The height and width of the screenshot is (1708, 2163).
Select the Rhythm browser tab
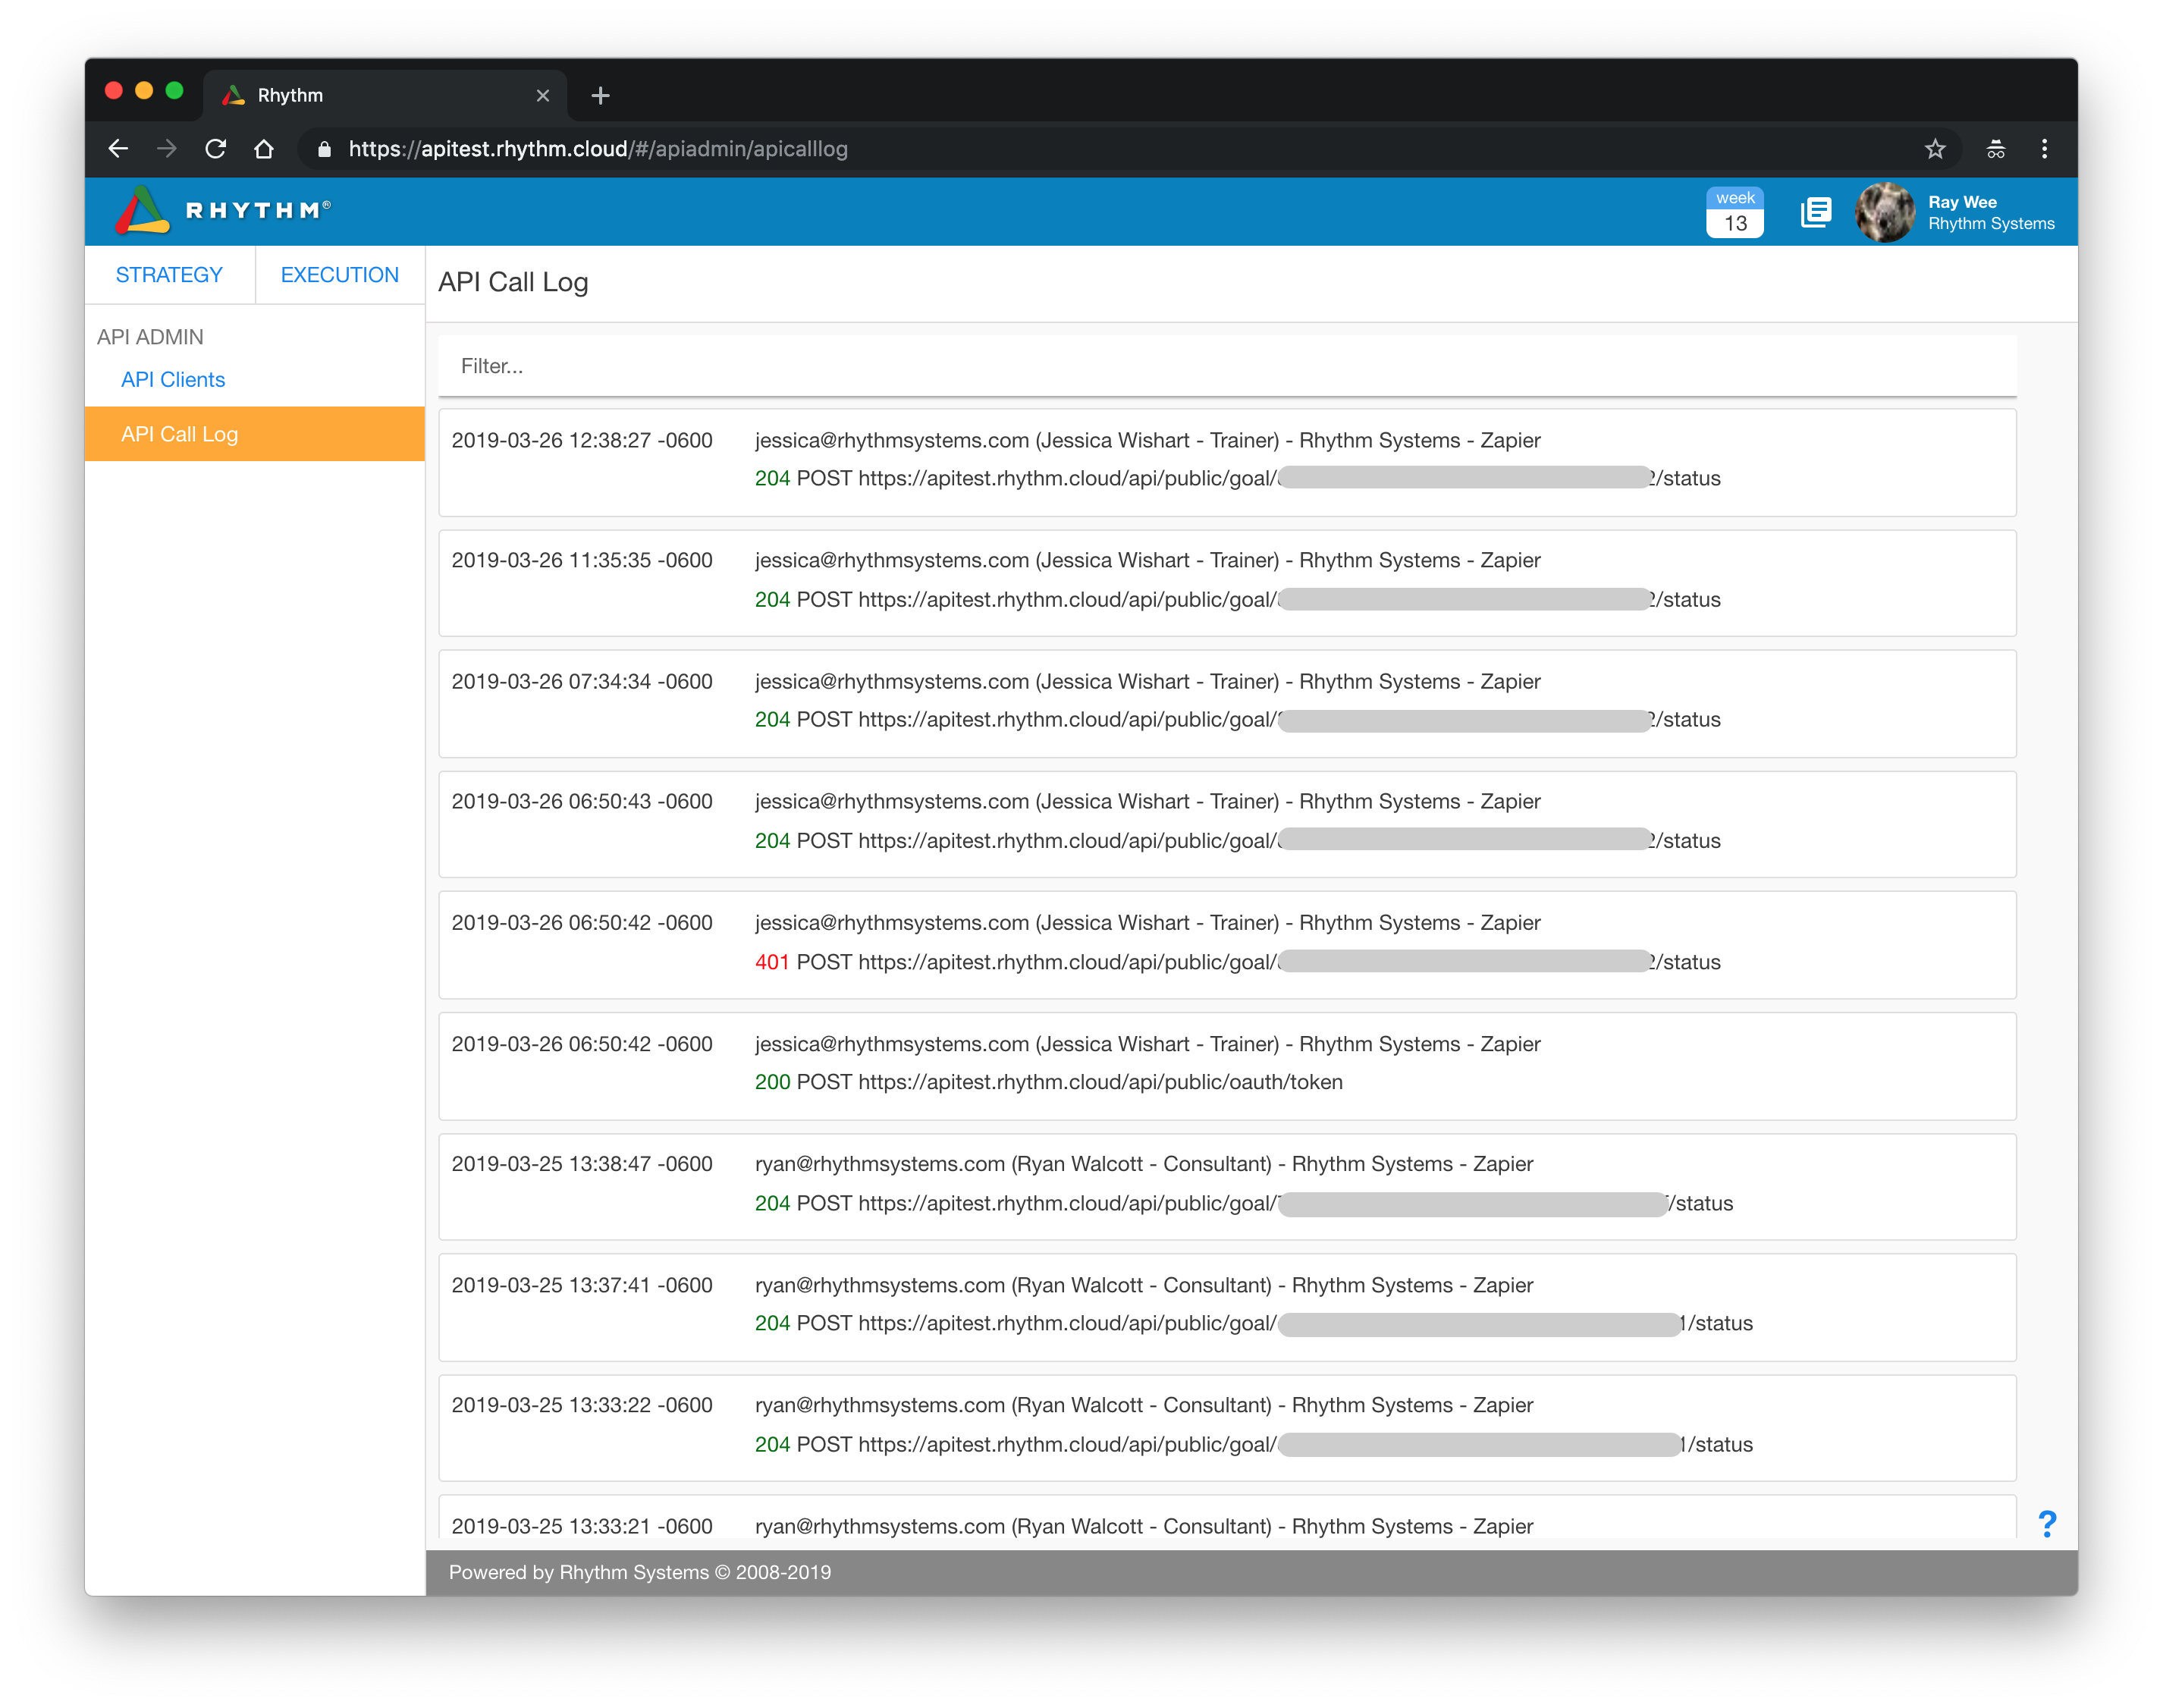tap(385, 96)
